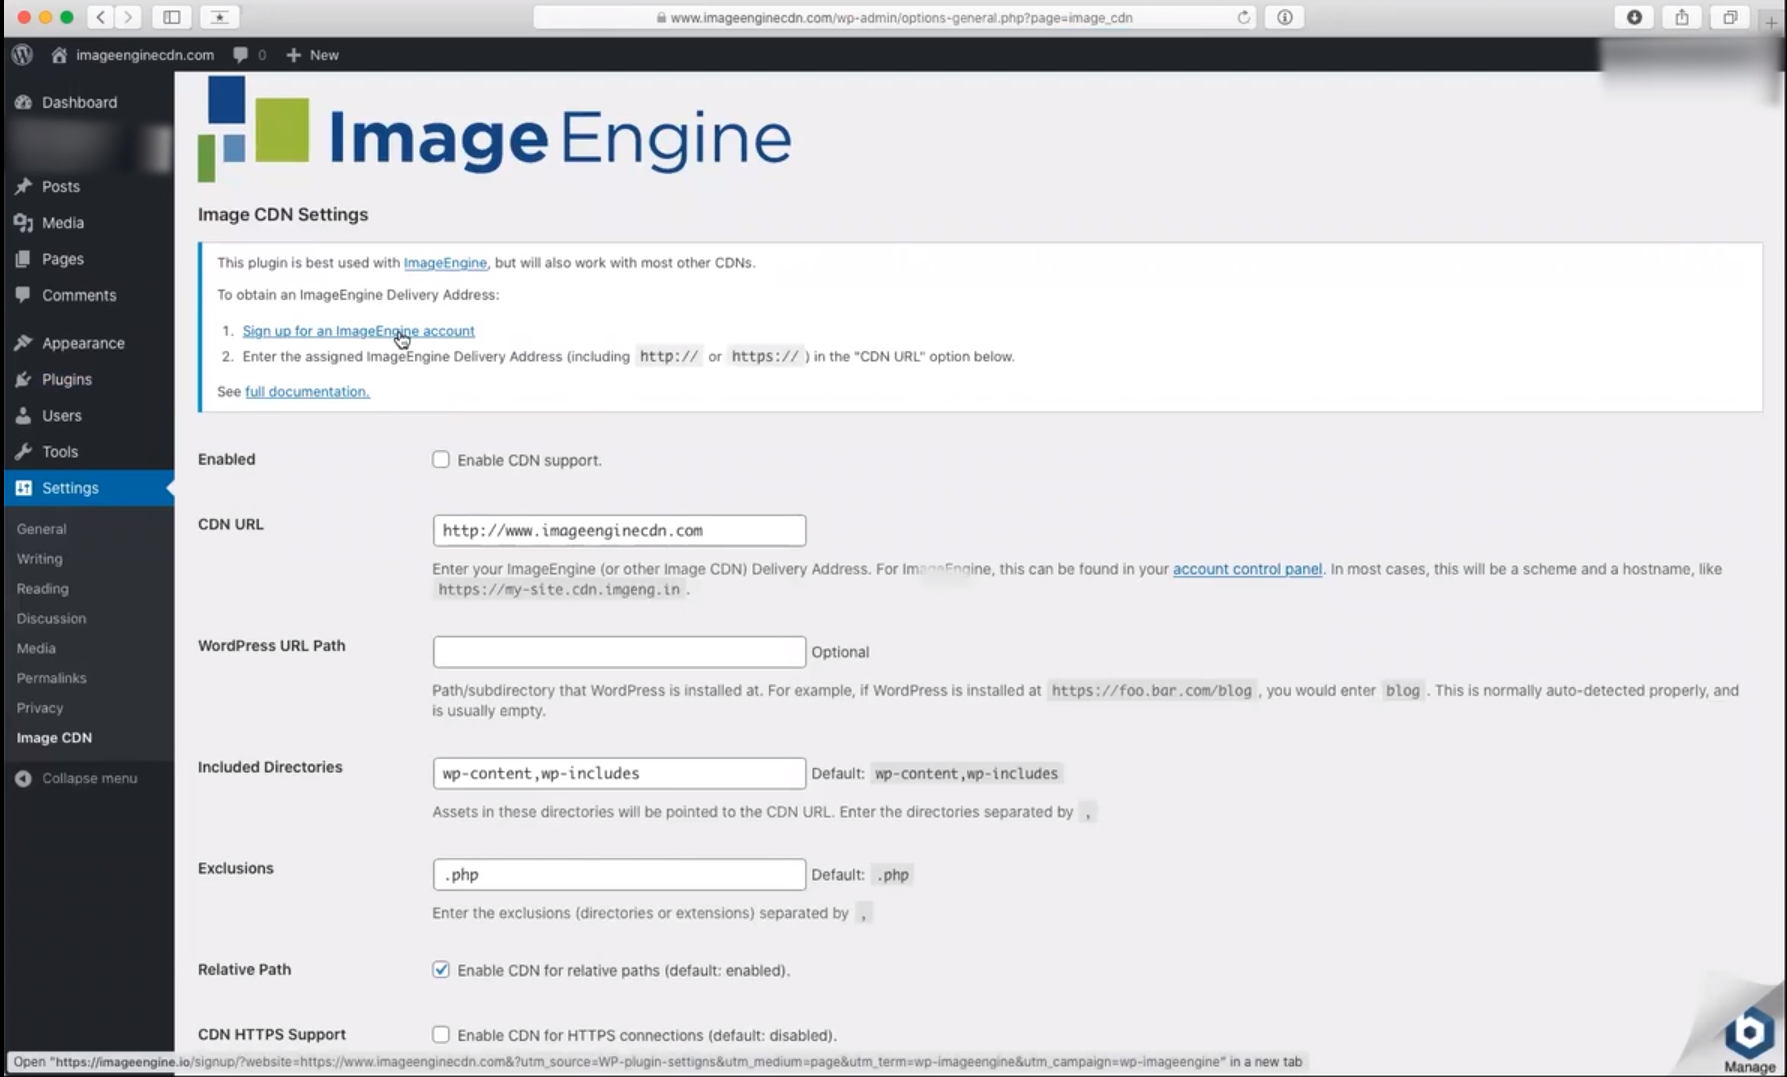Click the Exclusions input field
The image size is (1787, 1077).
tap(619, 874)
